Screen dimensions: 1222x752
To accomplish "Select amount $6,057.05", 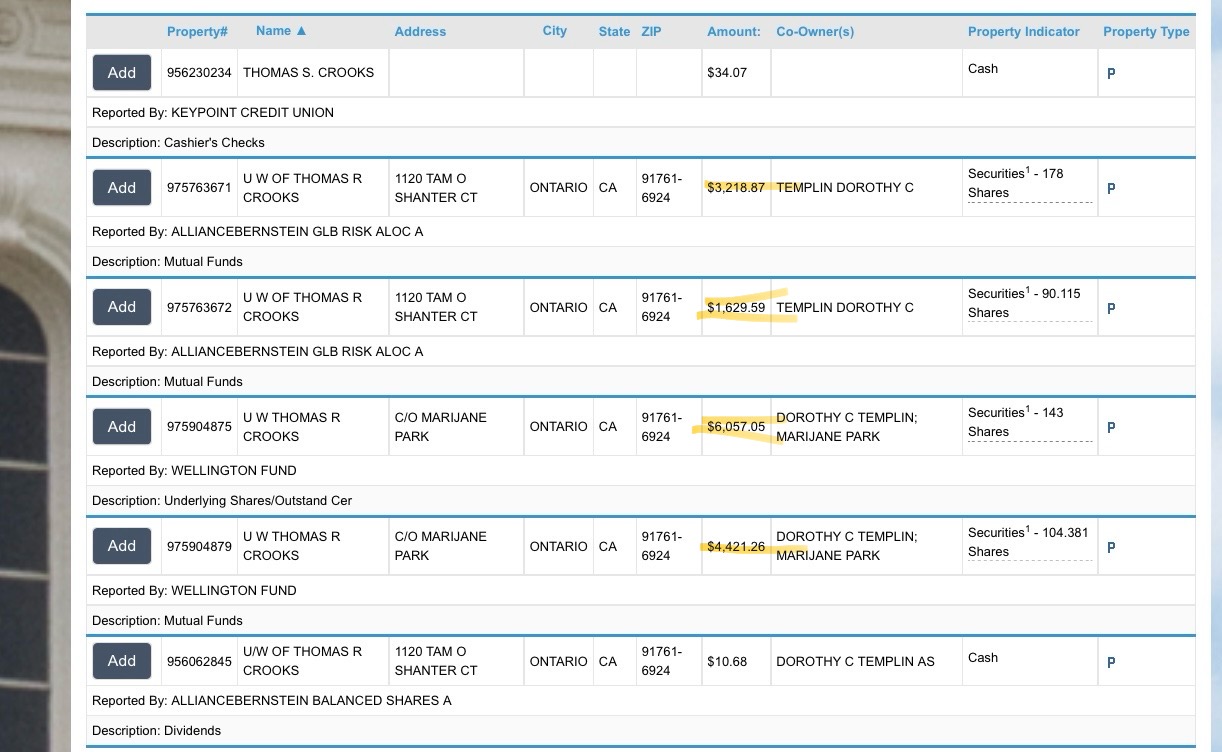I will pos(736,426).
